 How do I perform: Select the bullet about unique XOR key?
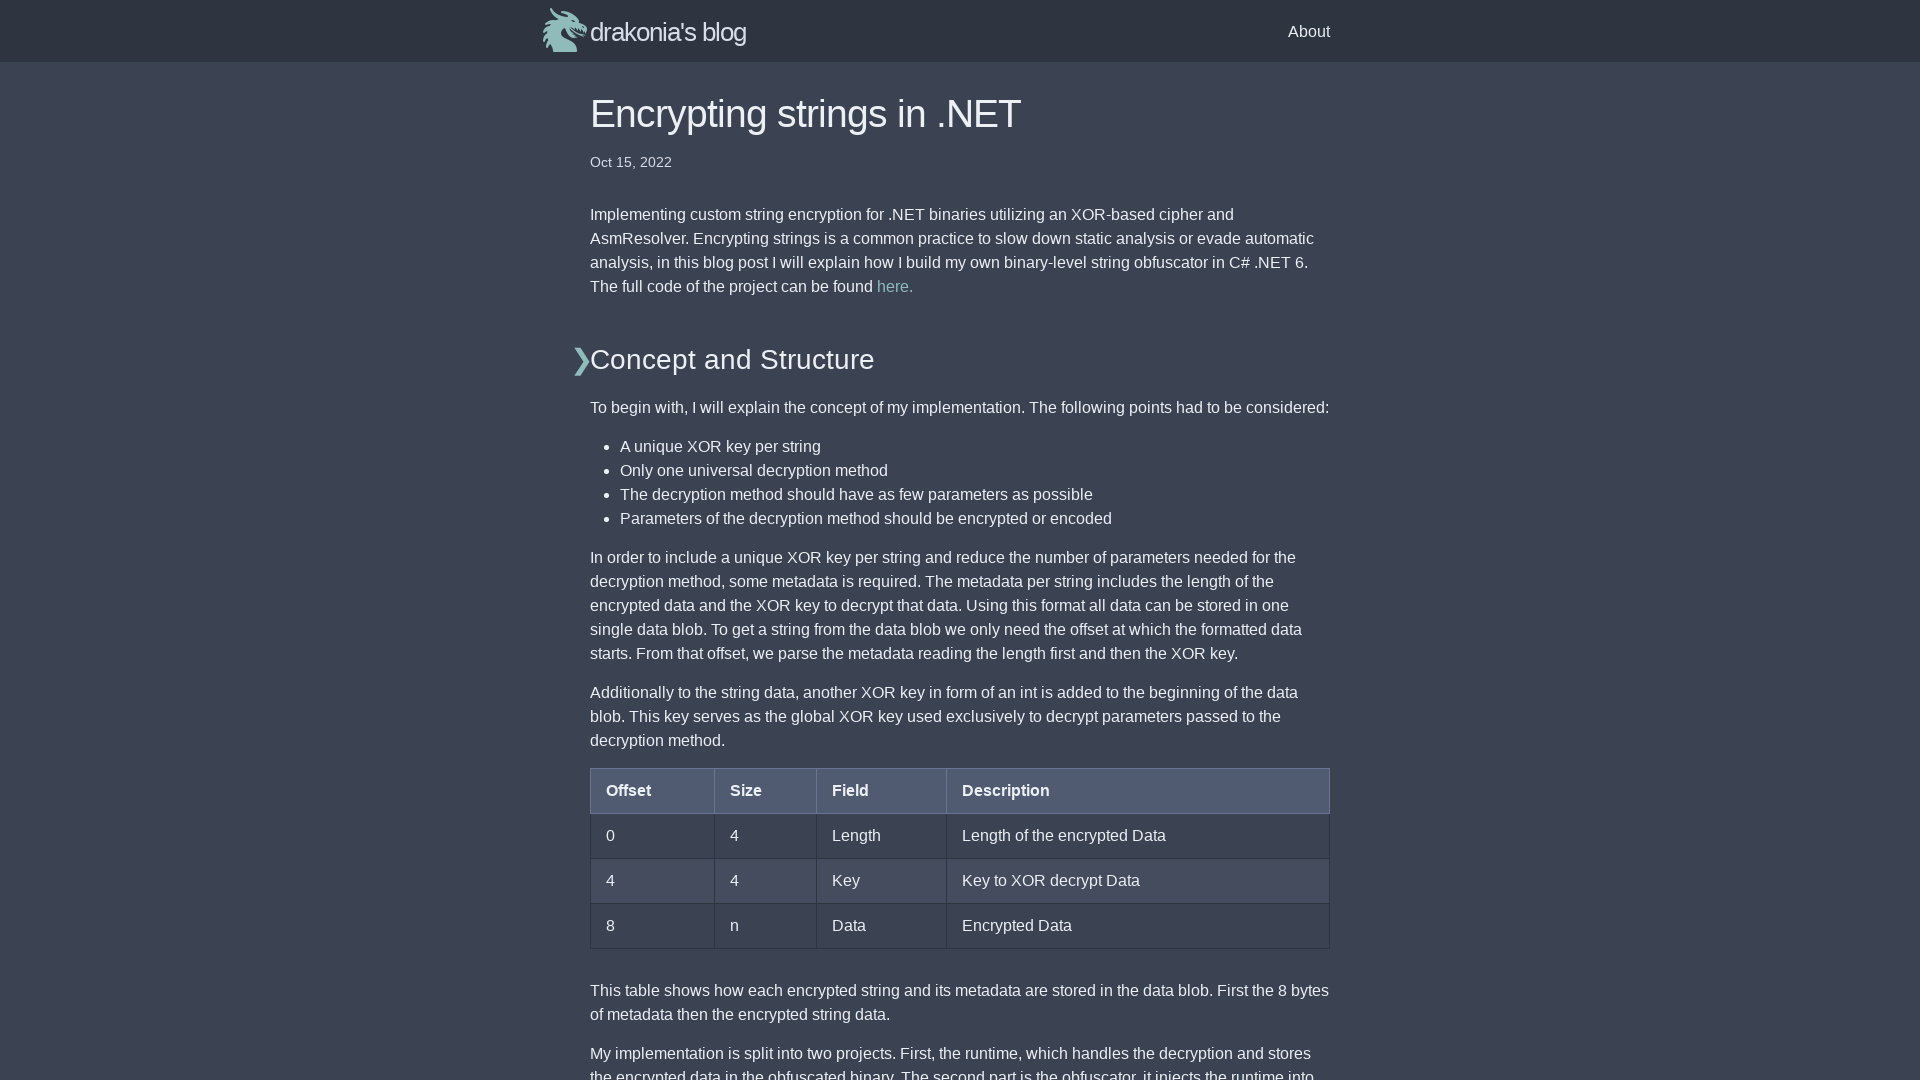tap(720, 446)
